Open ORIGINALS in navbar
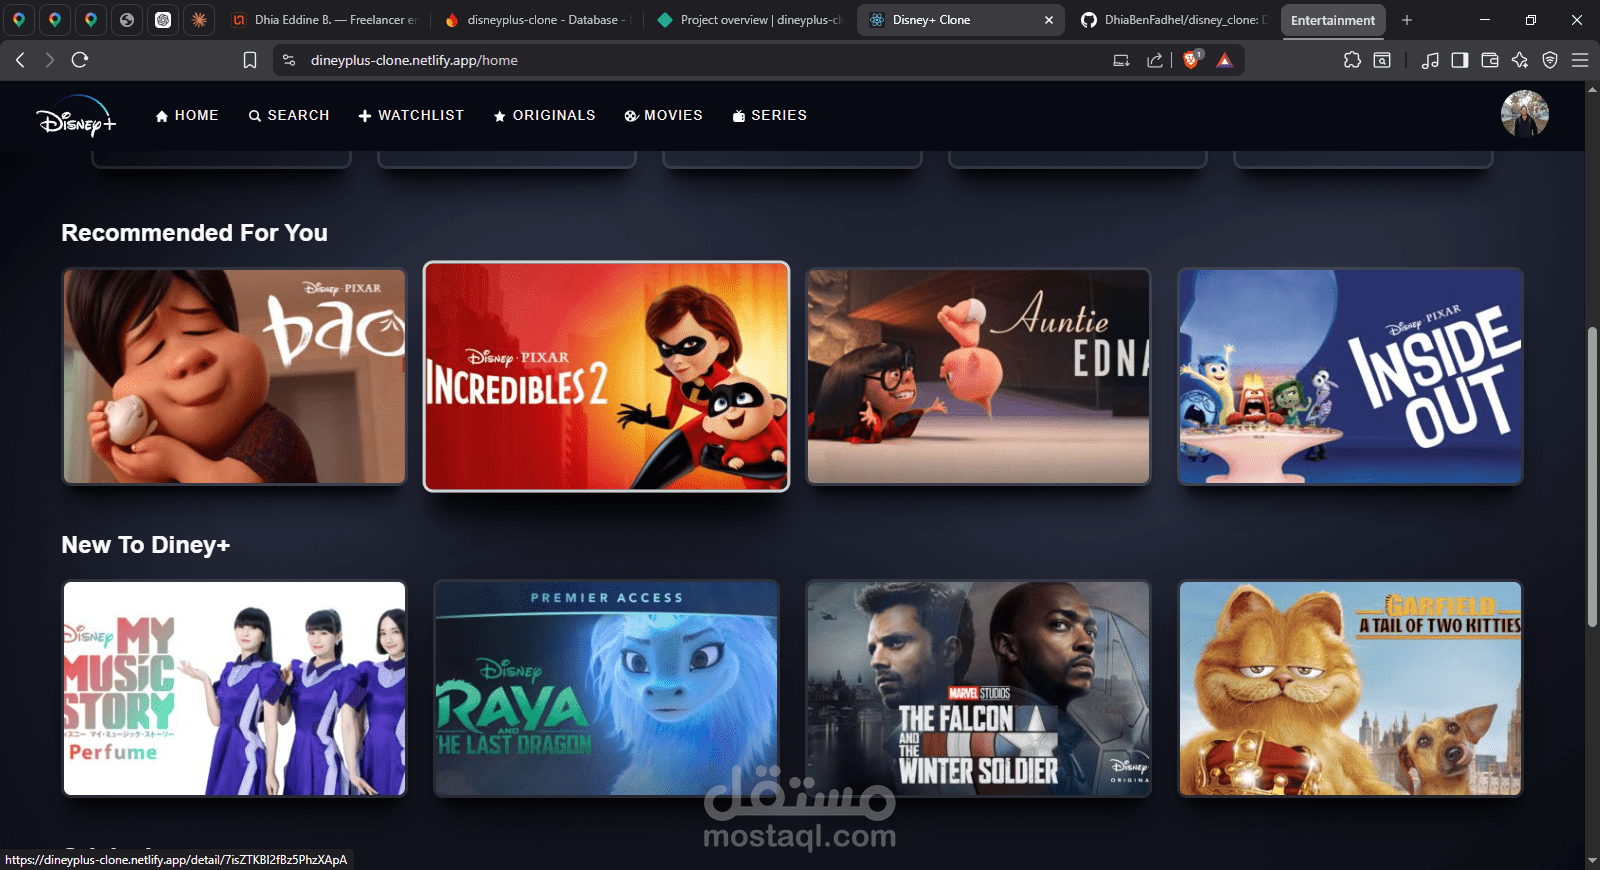This screenshot has width=1600, height=870. tap(544, 115)
